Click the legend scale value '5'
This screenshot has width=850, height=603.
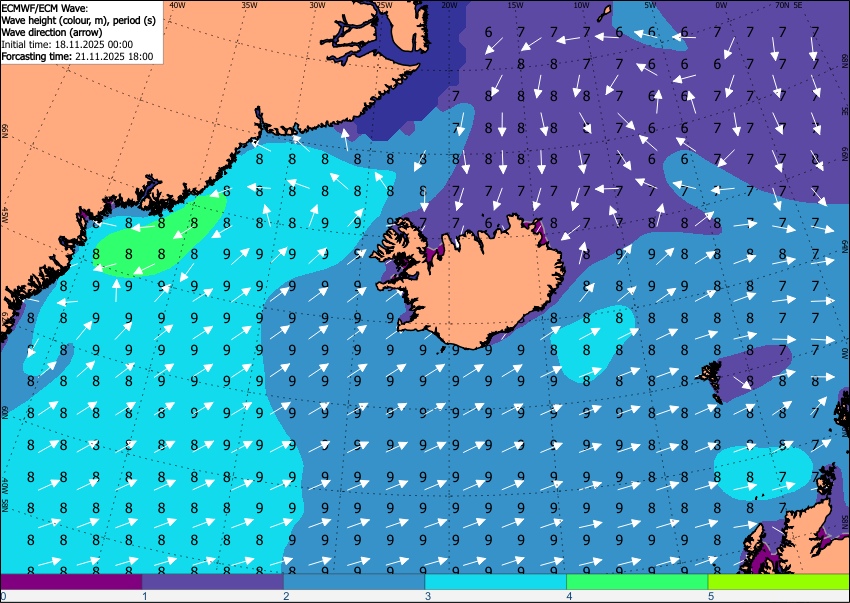(x=711, y=596)
